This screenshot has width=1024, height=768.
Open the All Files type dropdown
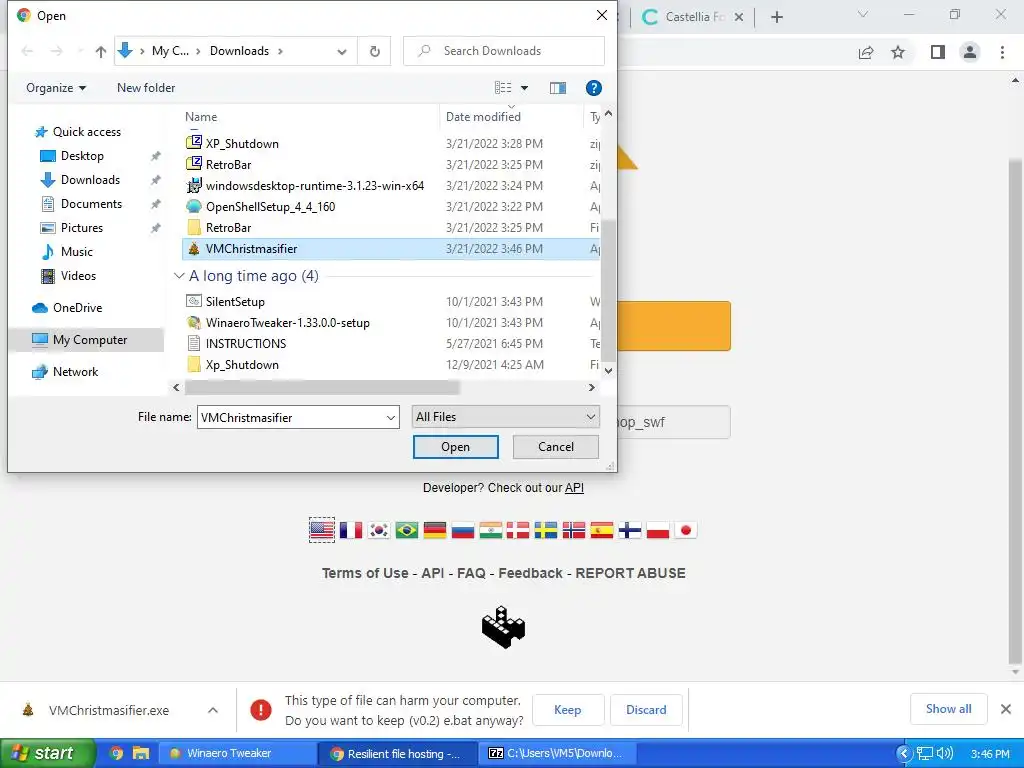click(x=505, y=417)
